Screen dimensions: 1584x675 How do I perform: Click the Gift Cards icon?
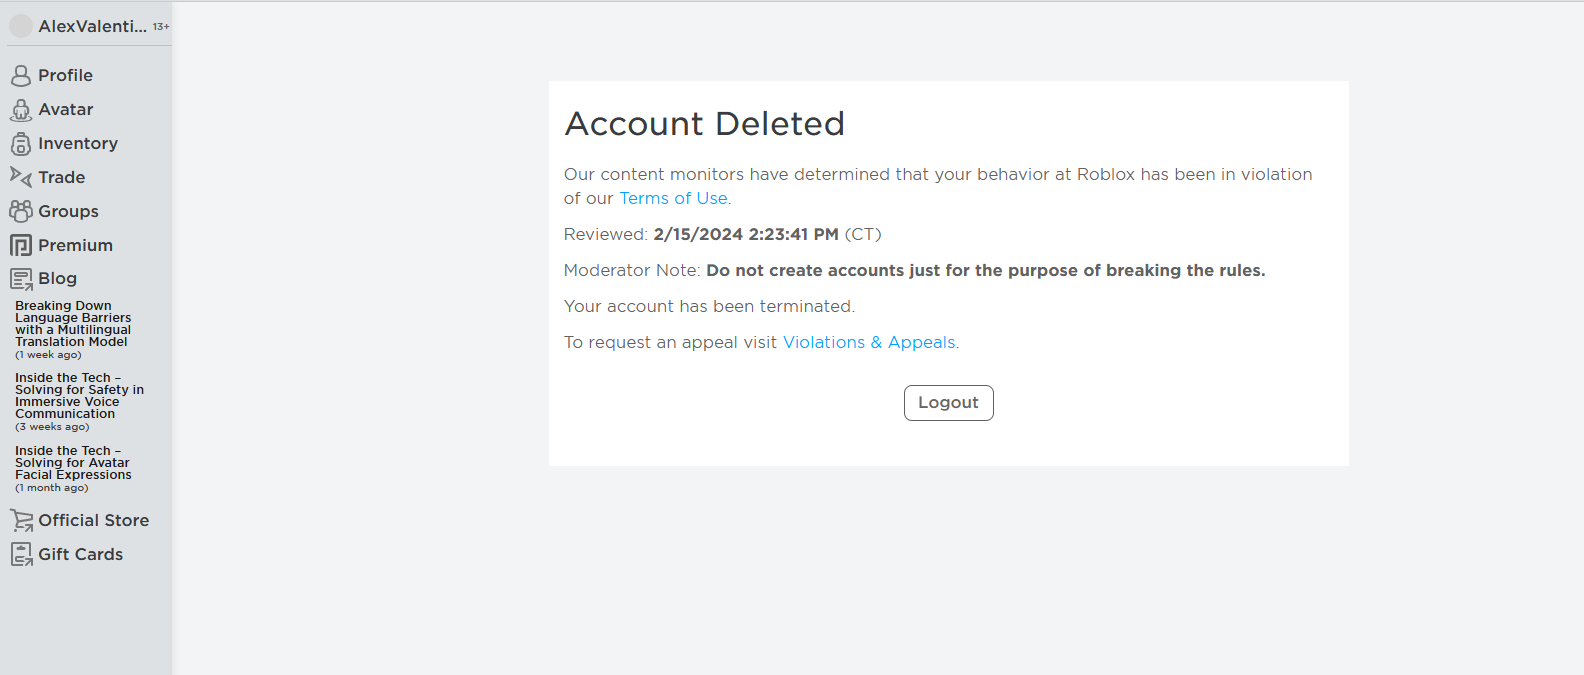click(21, 554)
